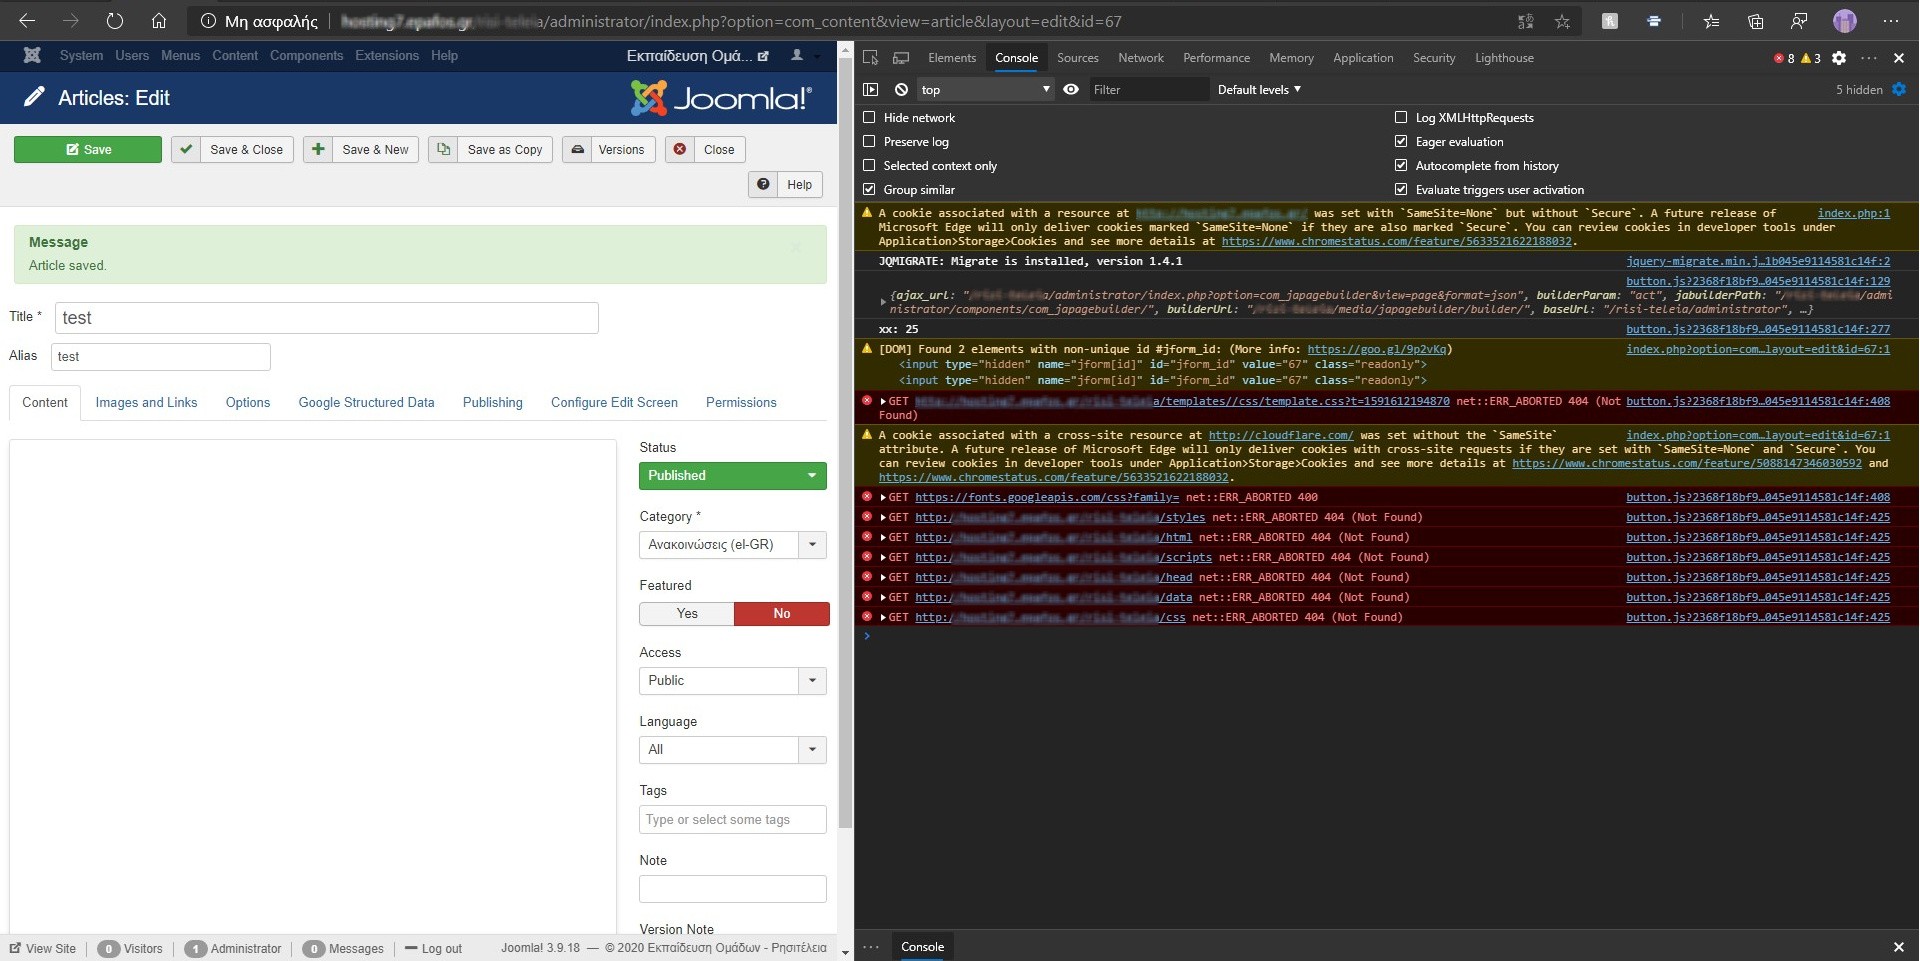Check the Hide network option
Screen dimensions: 1920x961
point(869,118)
